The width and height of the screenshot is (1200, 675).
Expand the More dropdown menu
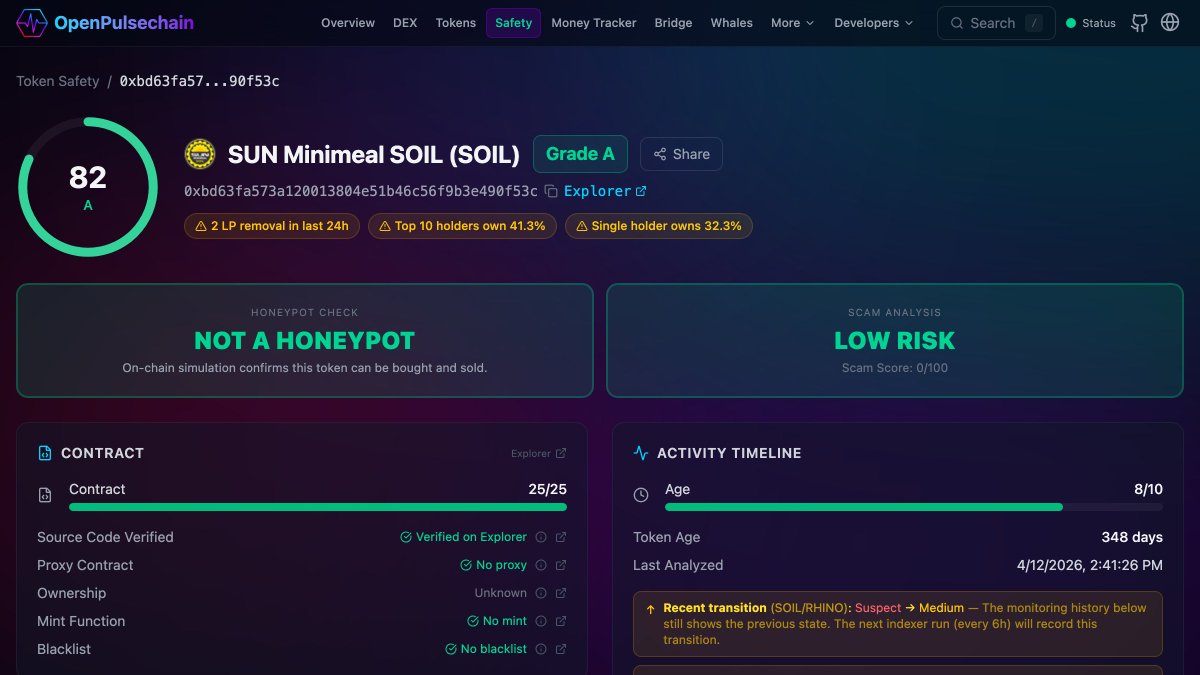click(x=792, y=23)
